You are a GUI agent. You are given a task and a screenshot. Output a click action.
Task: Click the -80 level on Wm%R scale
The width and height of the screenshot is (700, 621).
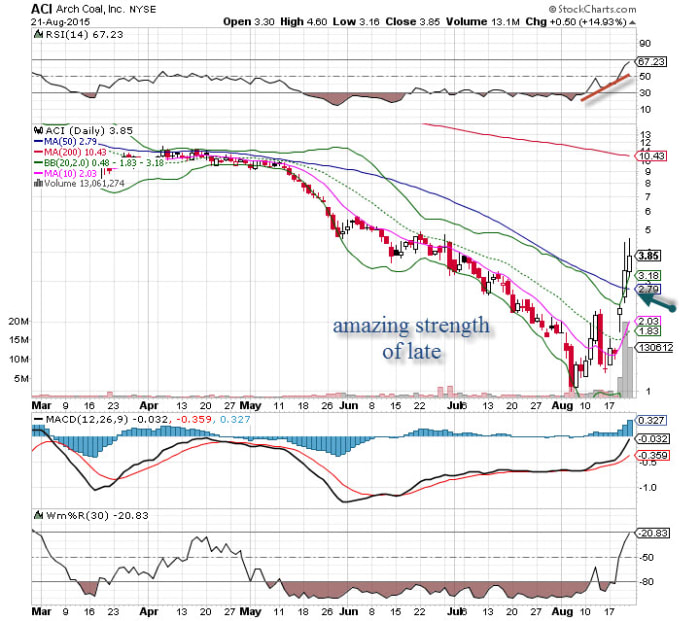pos(648,581)
